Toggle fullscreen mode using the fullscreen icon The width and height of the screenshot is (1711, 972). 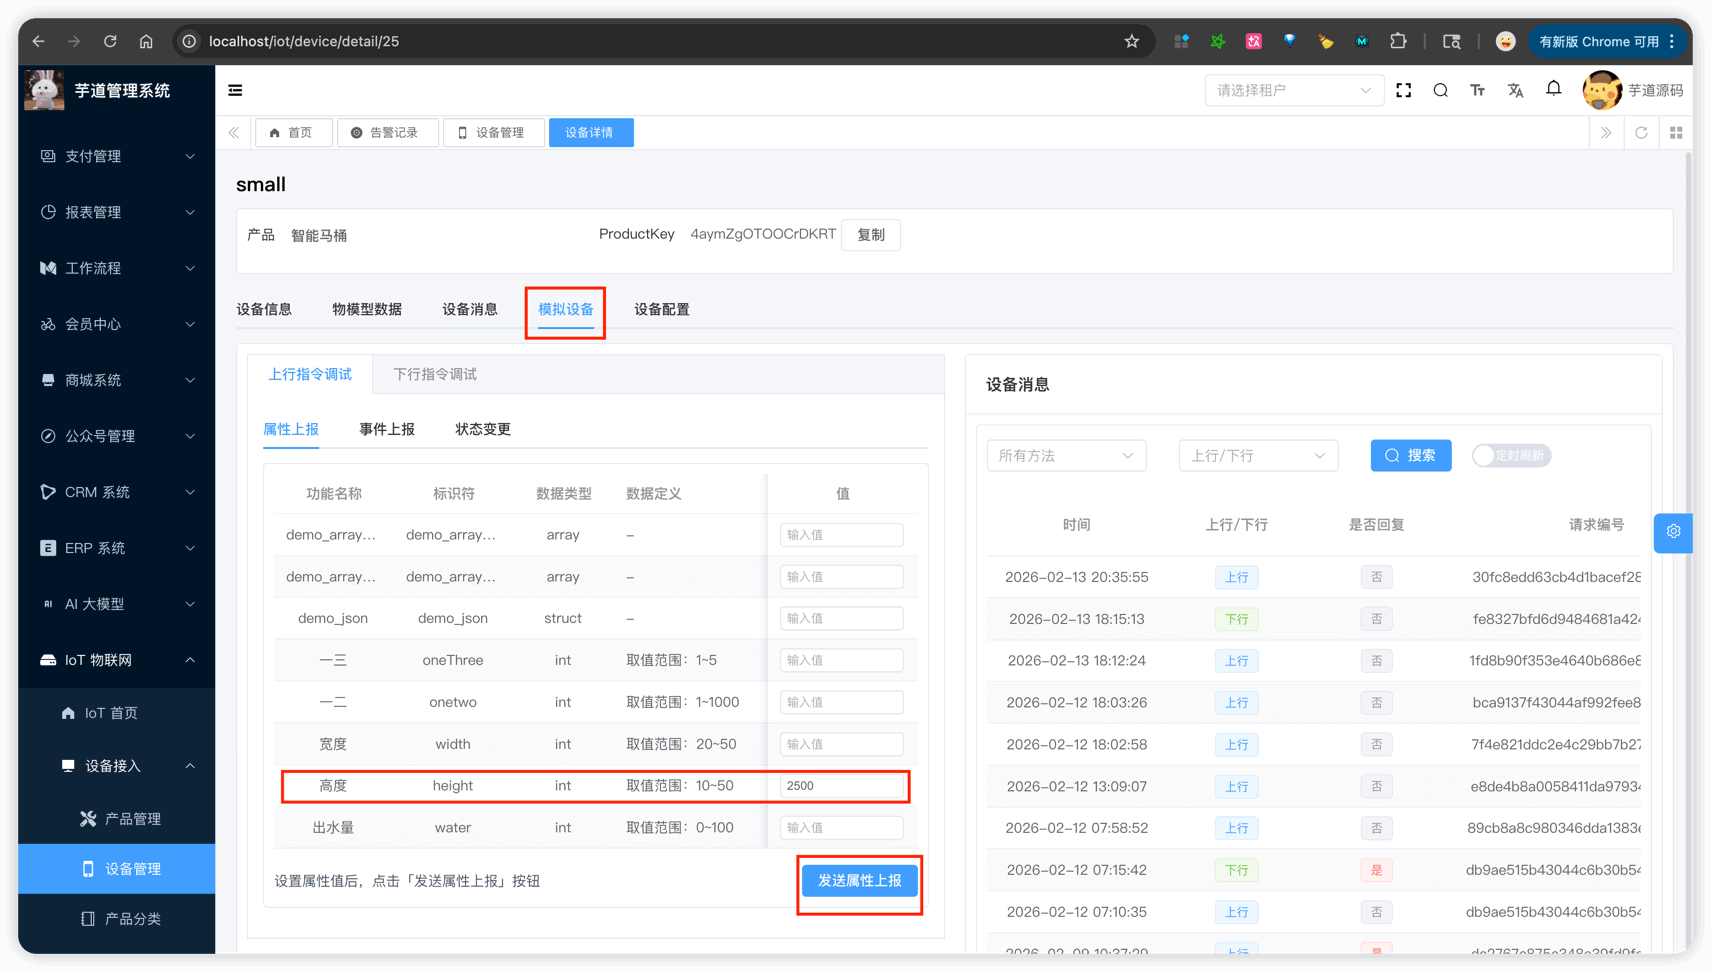[x=1403, y=90]
